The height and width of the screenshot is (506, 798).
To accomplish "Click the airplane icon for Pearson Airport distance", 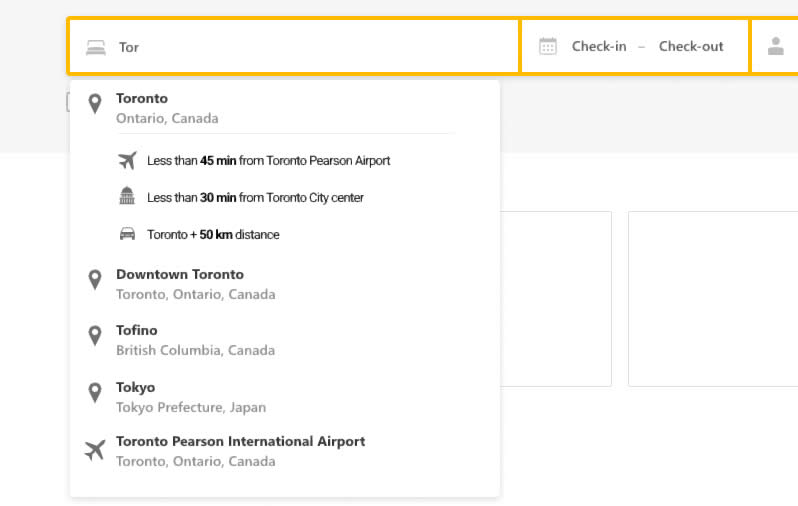I will (127, 161).
